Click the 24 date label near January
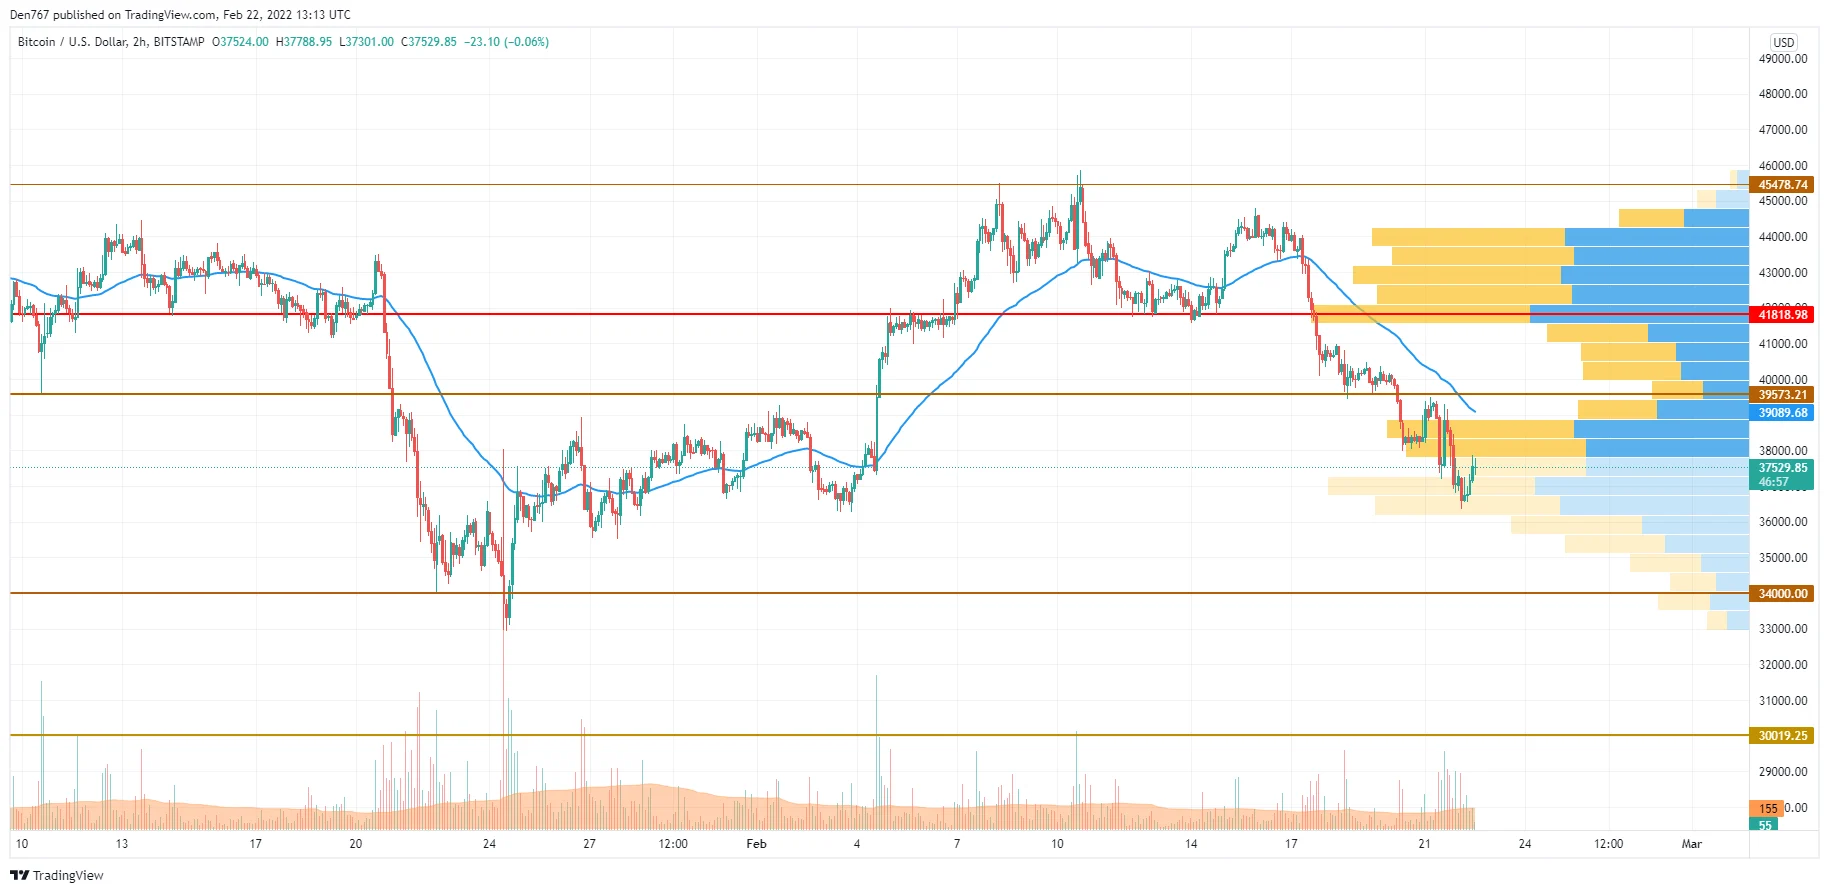The image size is (1829, 893). 489,844
